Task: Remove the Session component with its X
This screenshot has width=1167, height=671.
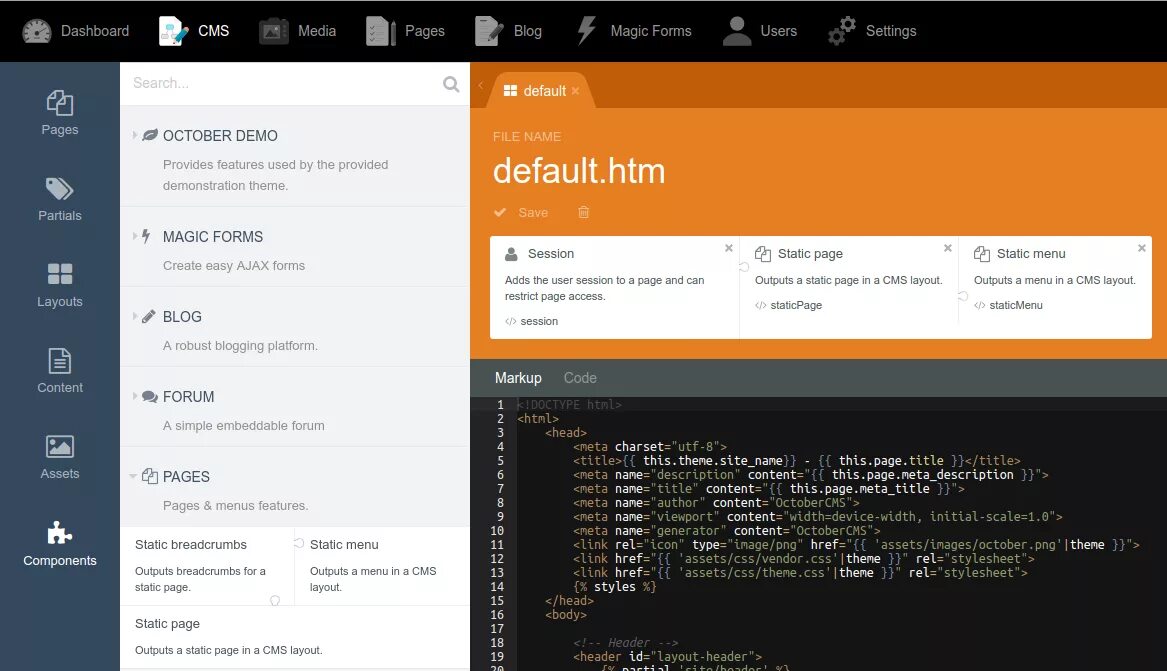Action: click(729, 248)
